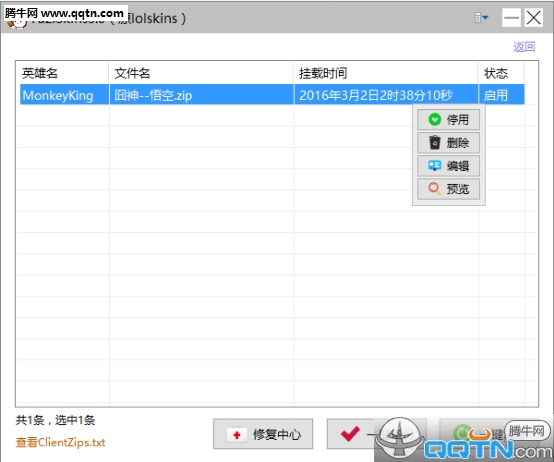Sort by the 挂载时间 column header

[x=386, y=73]
